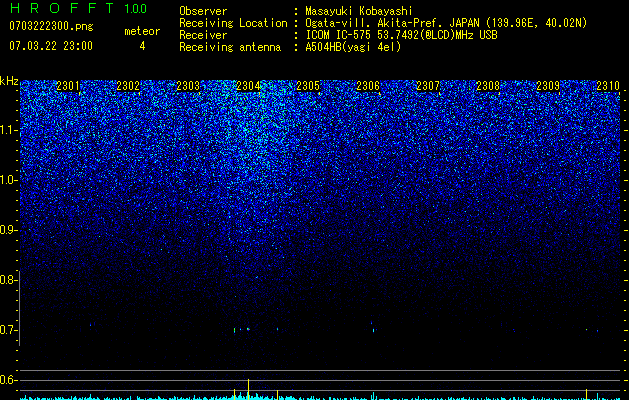Click the 1.0 kHz axis label
This screenshot has height=400, width=629.
coord(7,180)
